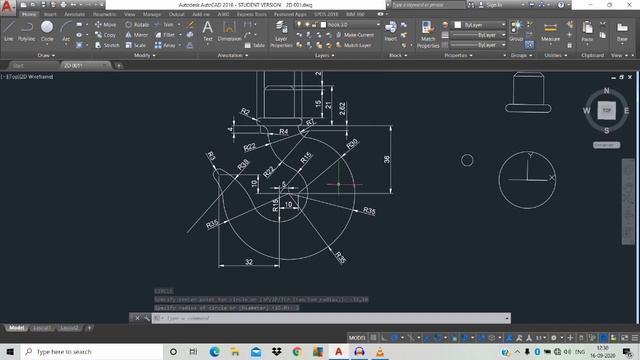
Task: Open VLC from the taskbar
Action: click(380, 351)
